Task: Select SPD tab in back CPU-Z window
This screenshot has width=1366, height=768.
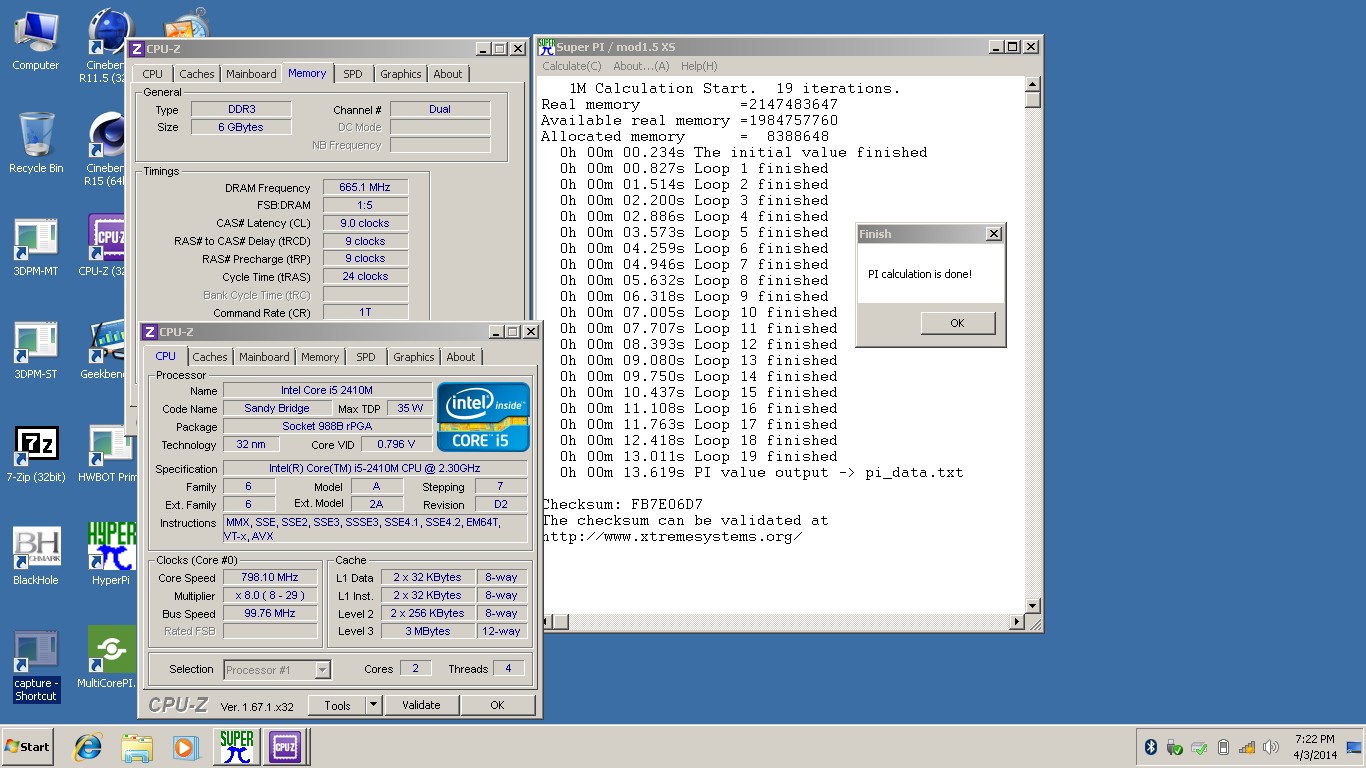Action: tap(353, 74)
